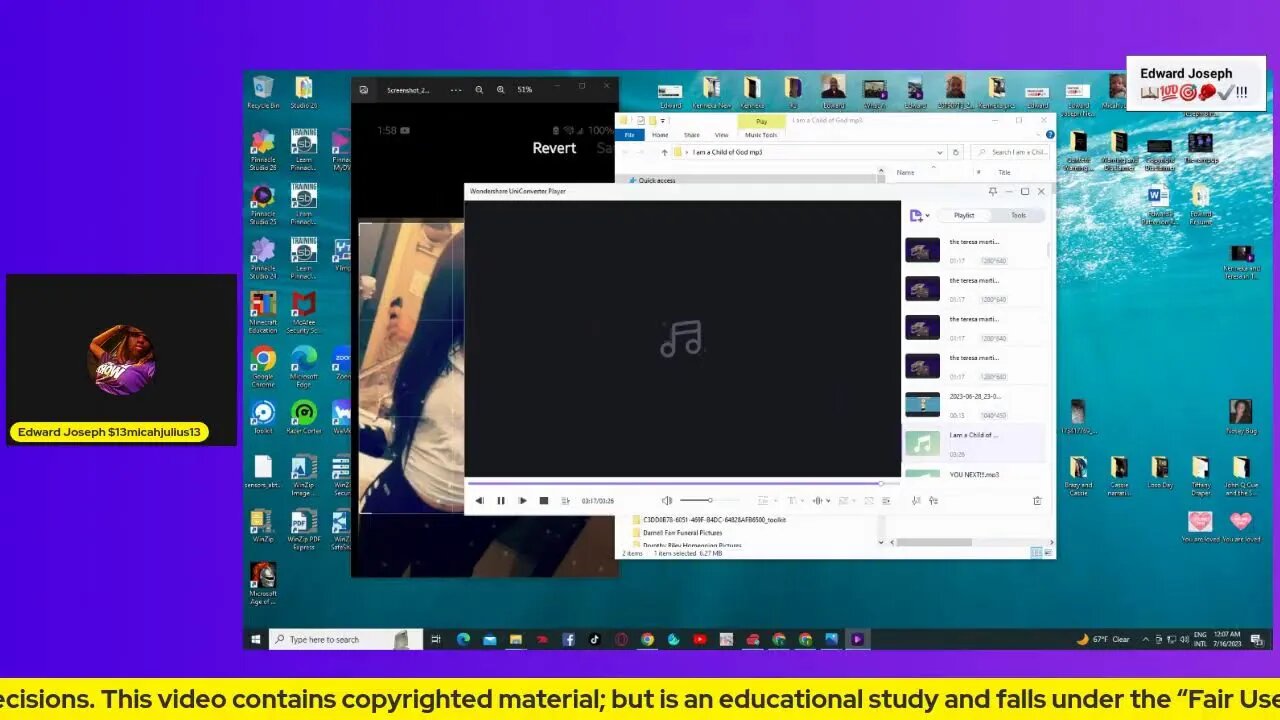Skip to next track in player
The height and width of the screenshot is (720, 1280).
click(522, 500)
